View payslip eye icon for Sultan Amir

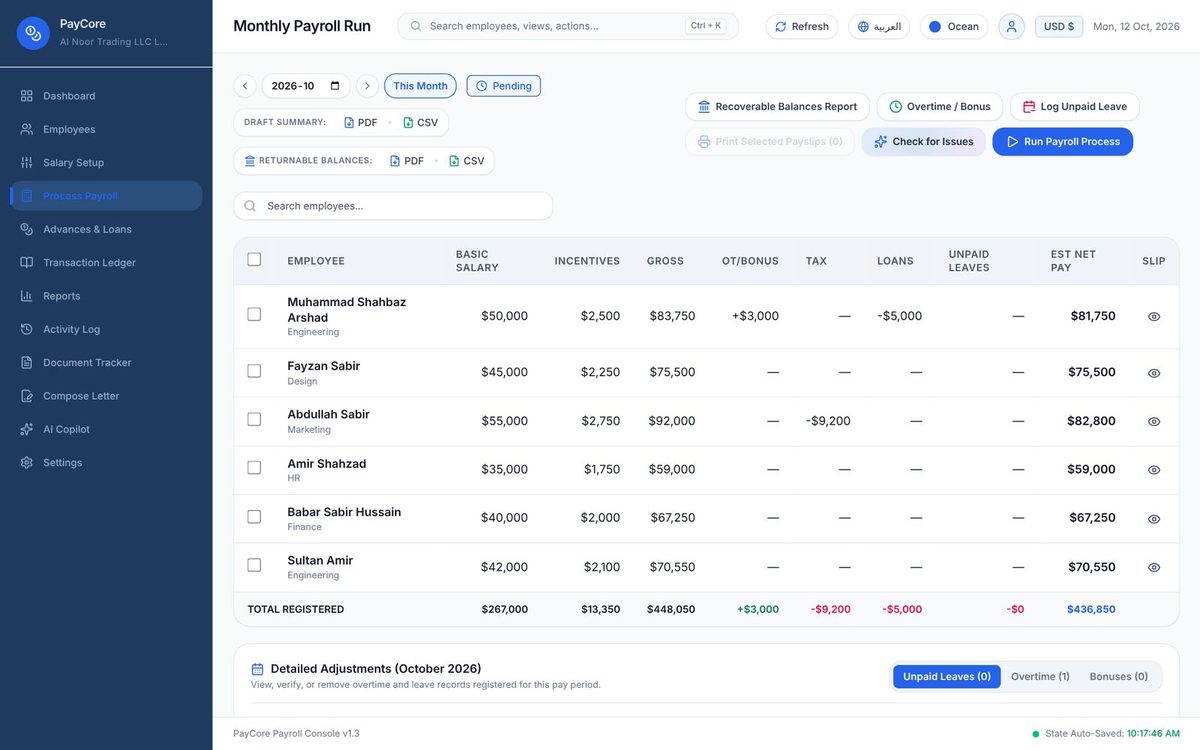1154,568
